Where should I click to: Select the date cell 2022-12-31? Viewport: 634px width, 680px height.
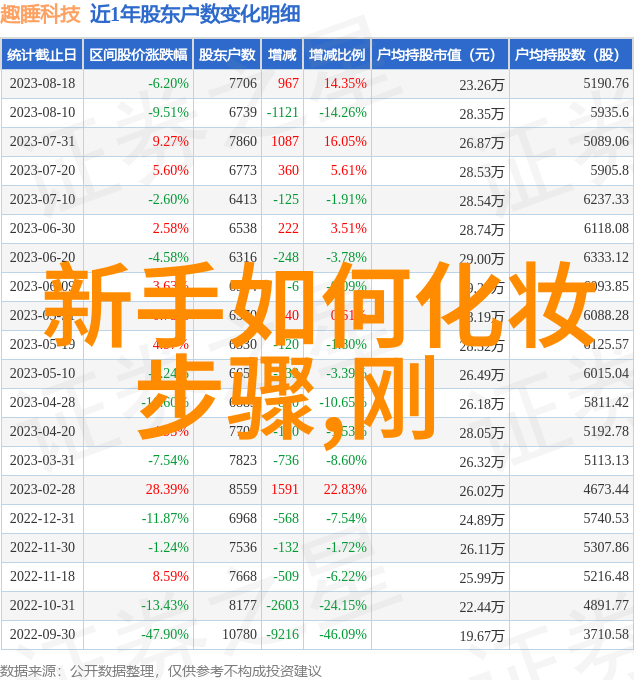tap(42, 519)
